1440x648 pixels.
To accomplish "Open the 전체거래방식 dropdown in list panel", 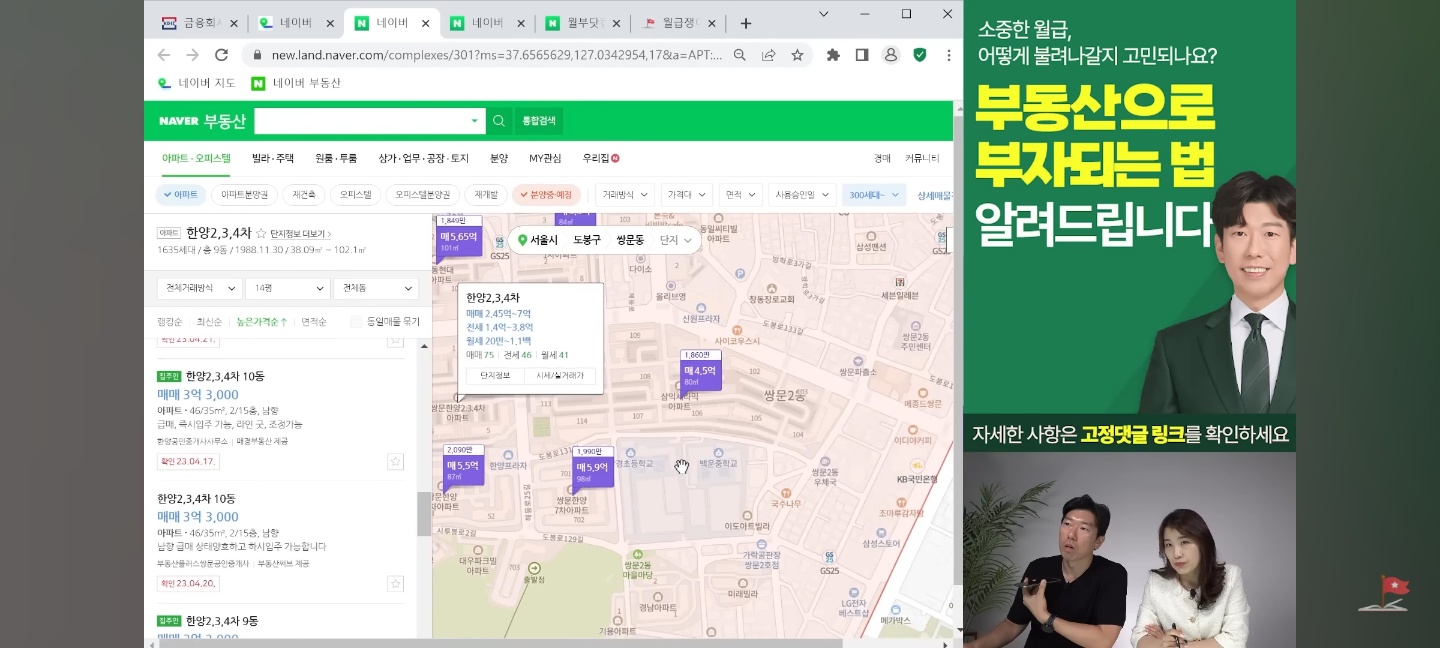I will tap(199, 288).
